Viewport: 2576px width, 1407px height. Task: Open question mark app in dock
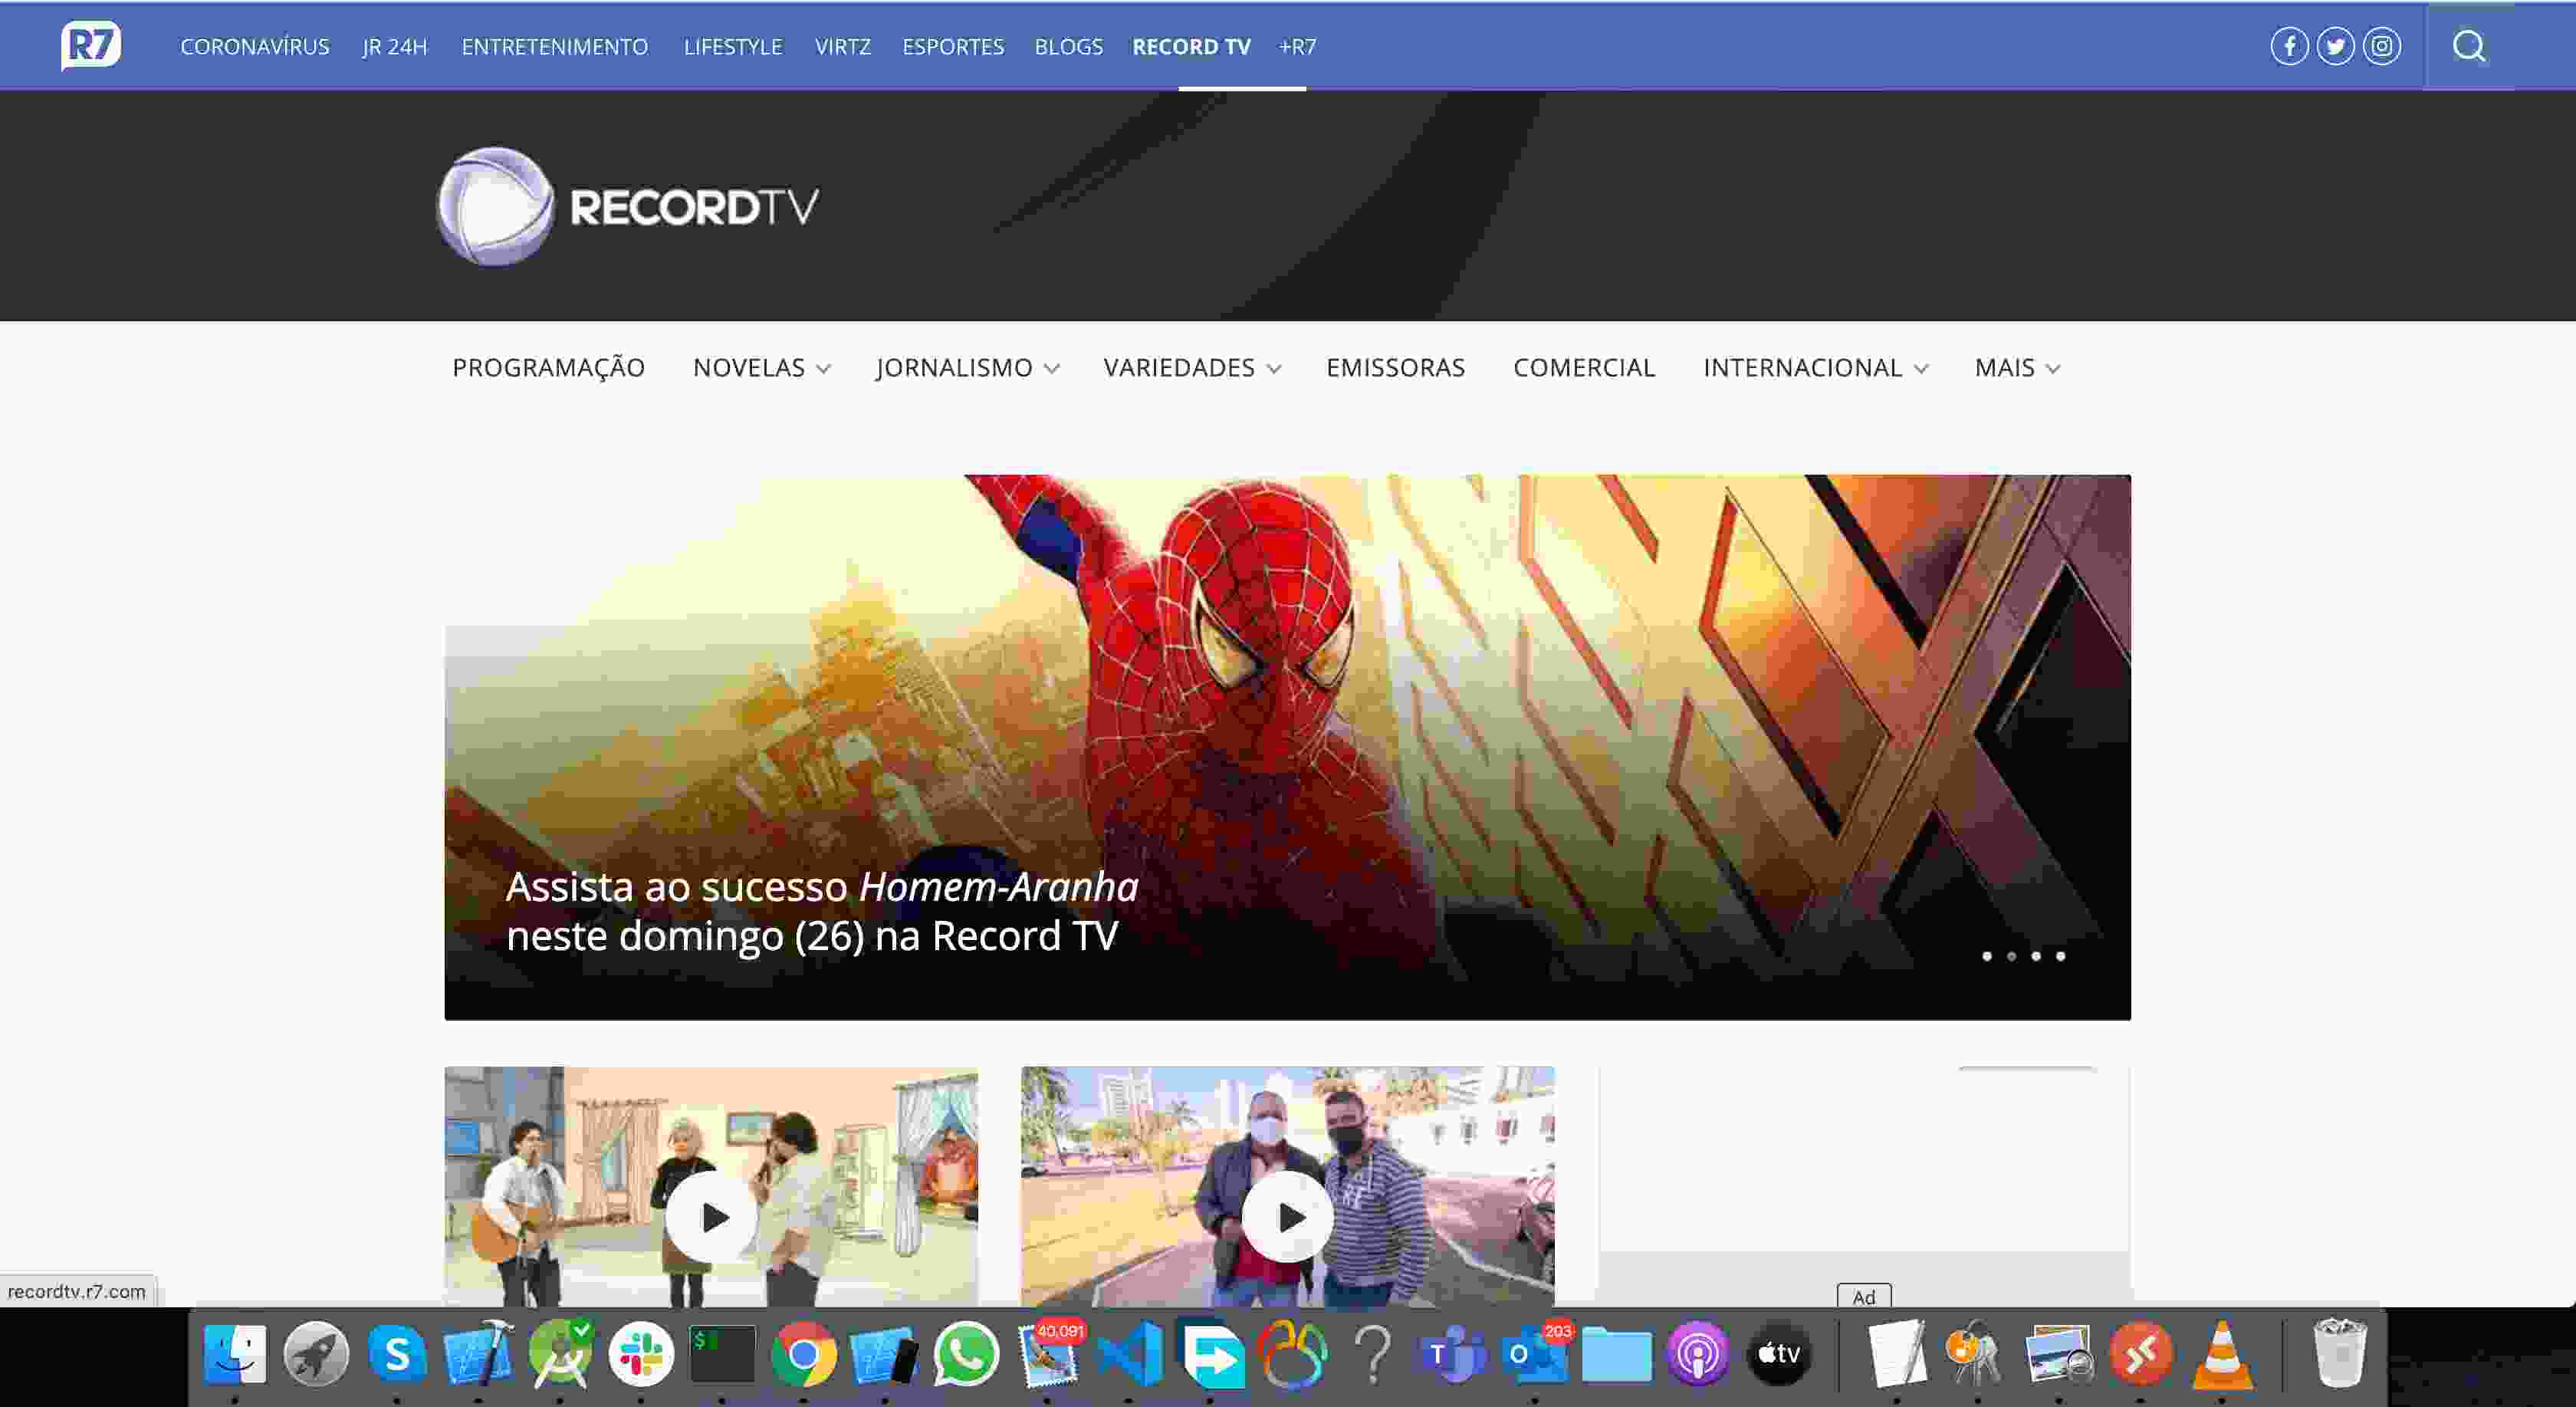1373,1355
